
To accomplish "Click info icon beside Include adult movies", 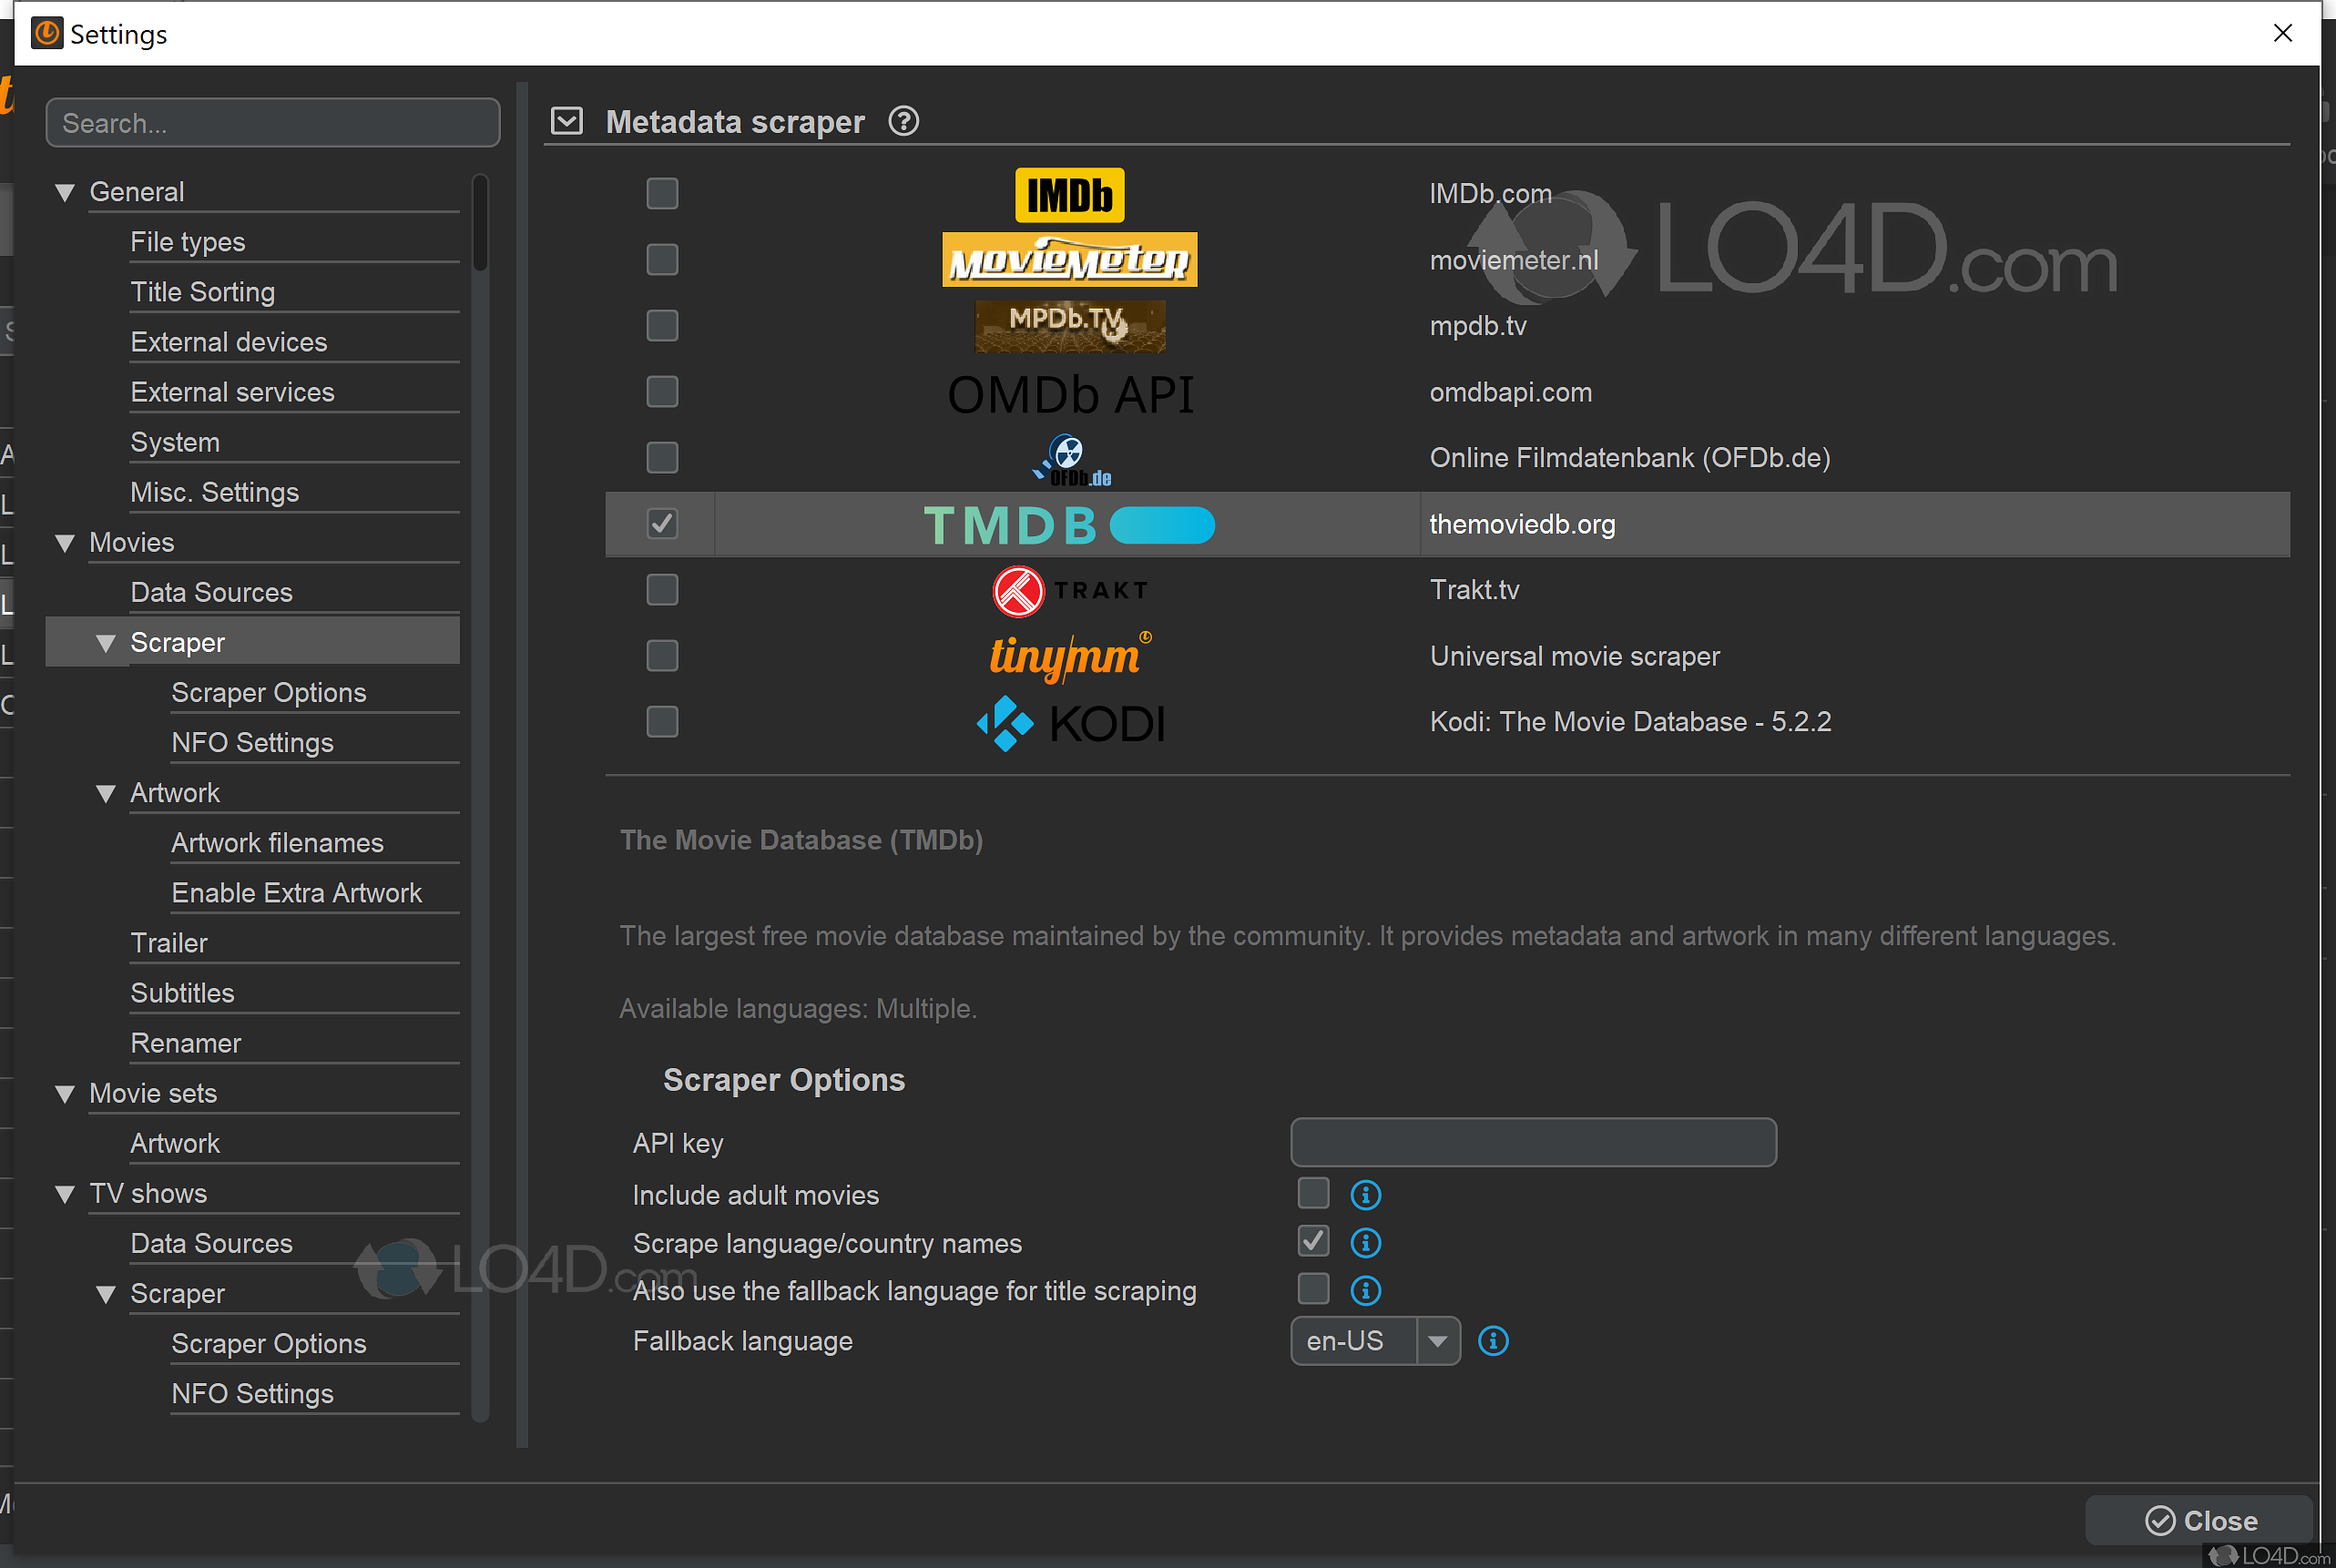I will [1365, 1195].
